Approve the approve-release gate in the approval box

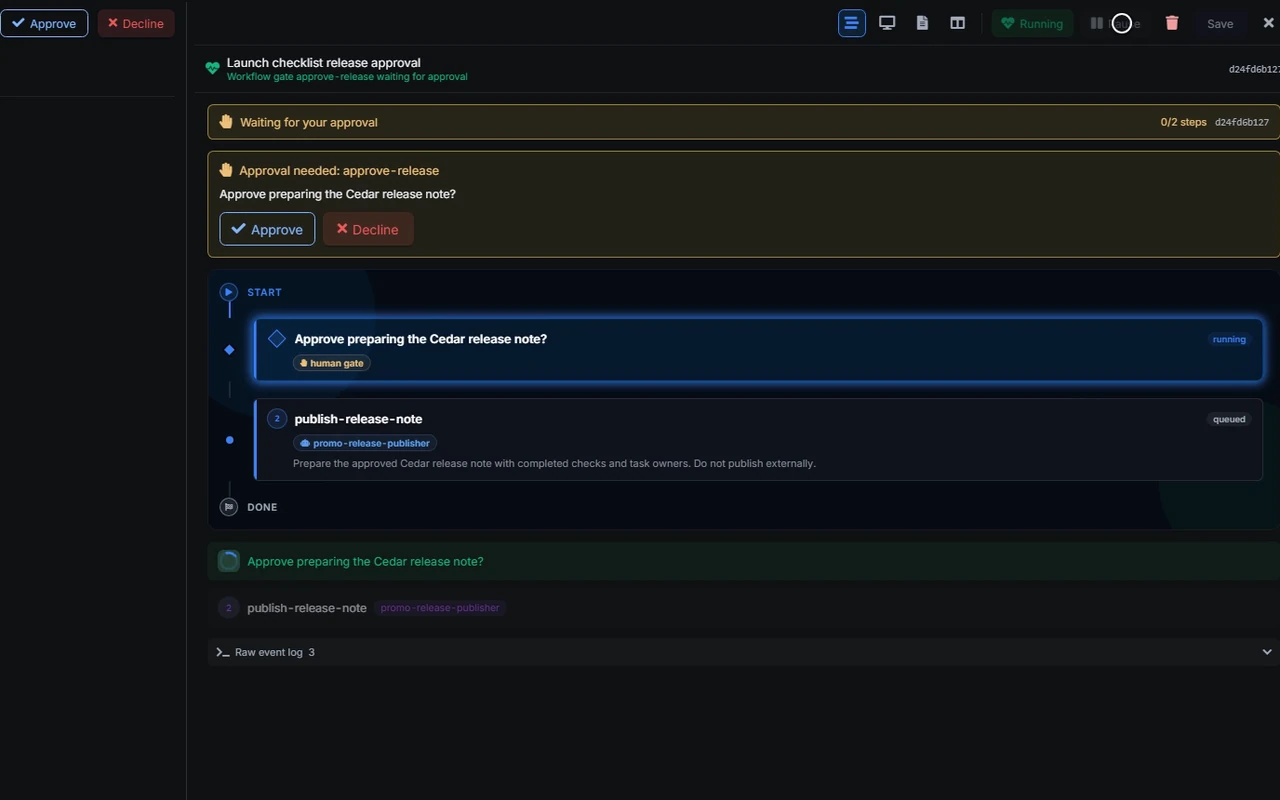coord(267,229)
